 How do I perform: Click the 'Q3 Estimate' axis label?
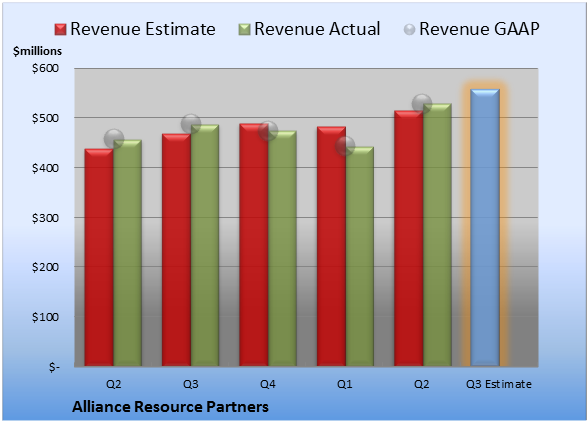point(499,384)
